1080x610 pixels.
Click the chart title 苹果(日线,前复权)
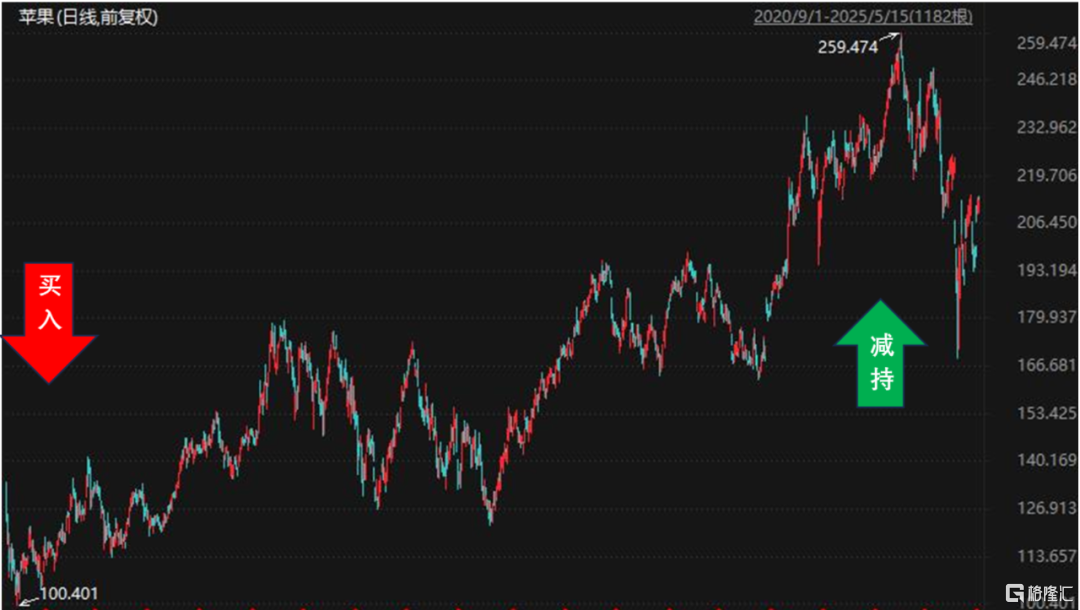coord(88,17)
